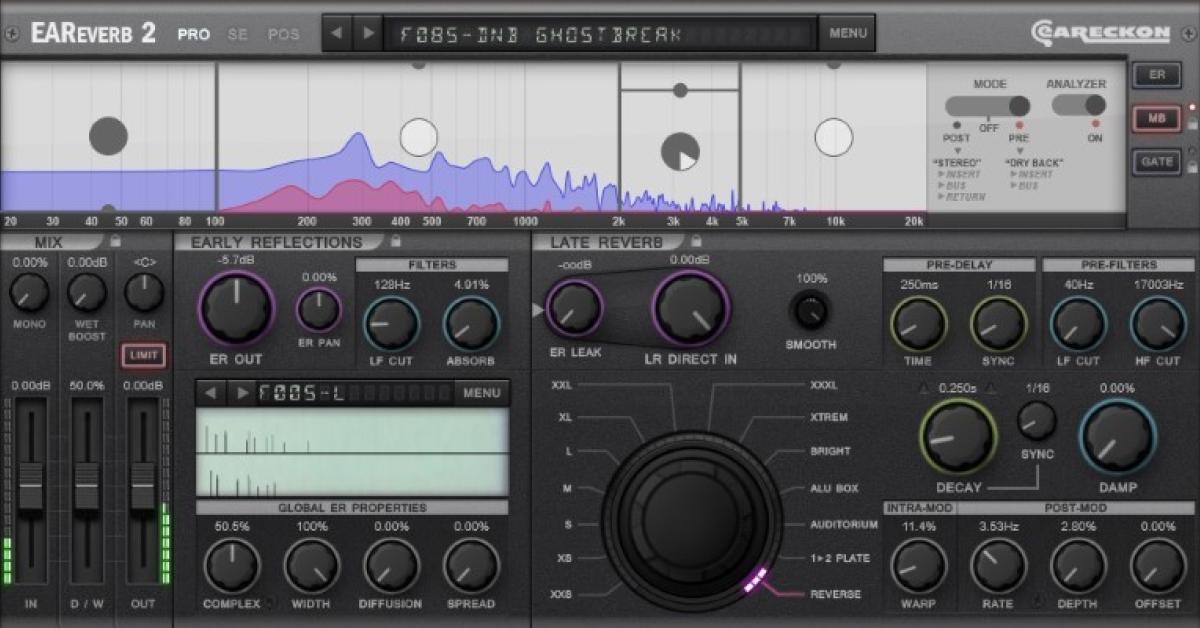The height and width of the screenshot is (628, 1200).
Task: Click the lock icon on the MIX panel
Action: (x=113, y=240)
